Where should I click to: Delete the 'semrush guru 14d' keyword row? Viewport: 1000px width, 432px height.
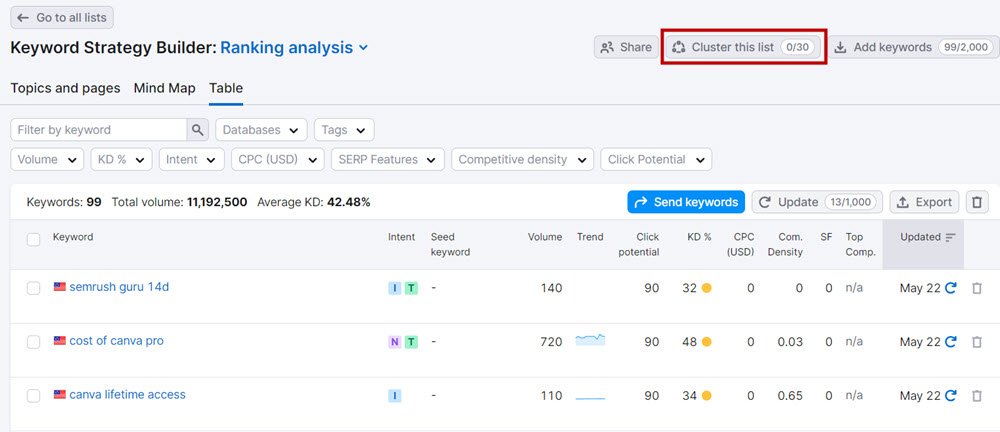point(977,288)
